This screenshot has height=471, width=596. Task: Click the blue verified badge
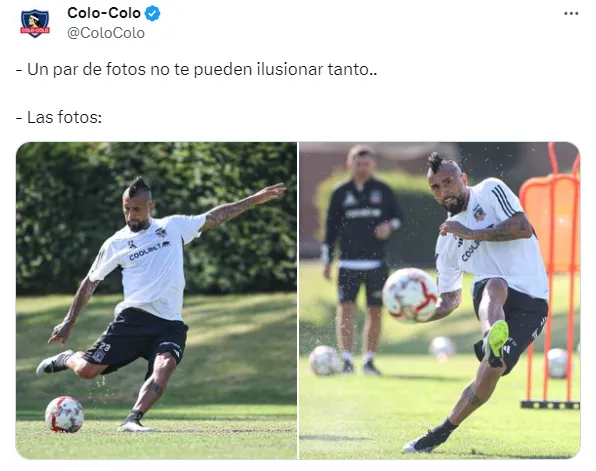152,14
